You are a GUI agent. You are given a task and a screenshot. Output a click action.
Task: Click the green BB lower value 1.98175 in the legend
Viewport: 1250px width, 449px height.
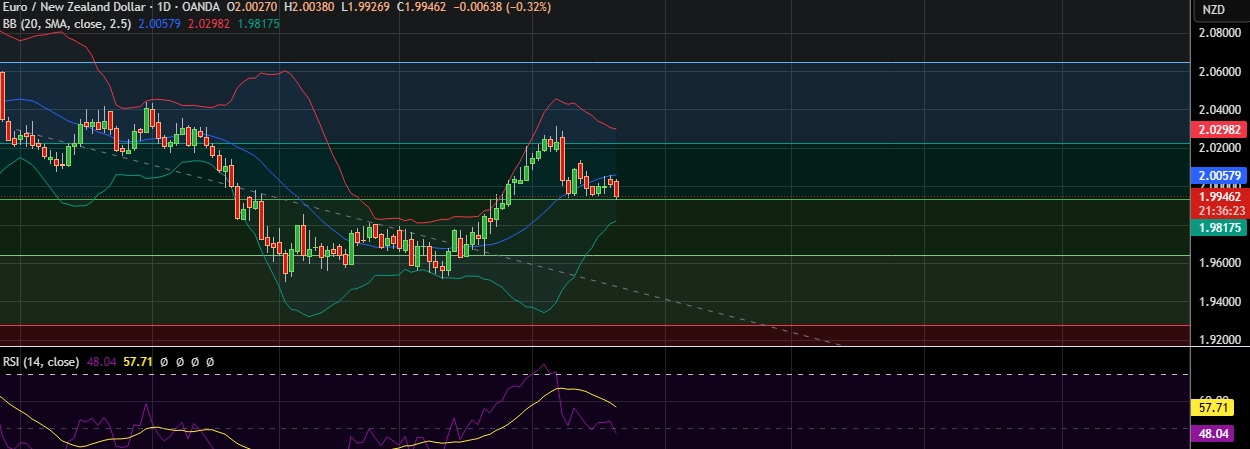[x=258, y=22]
